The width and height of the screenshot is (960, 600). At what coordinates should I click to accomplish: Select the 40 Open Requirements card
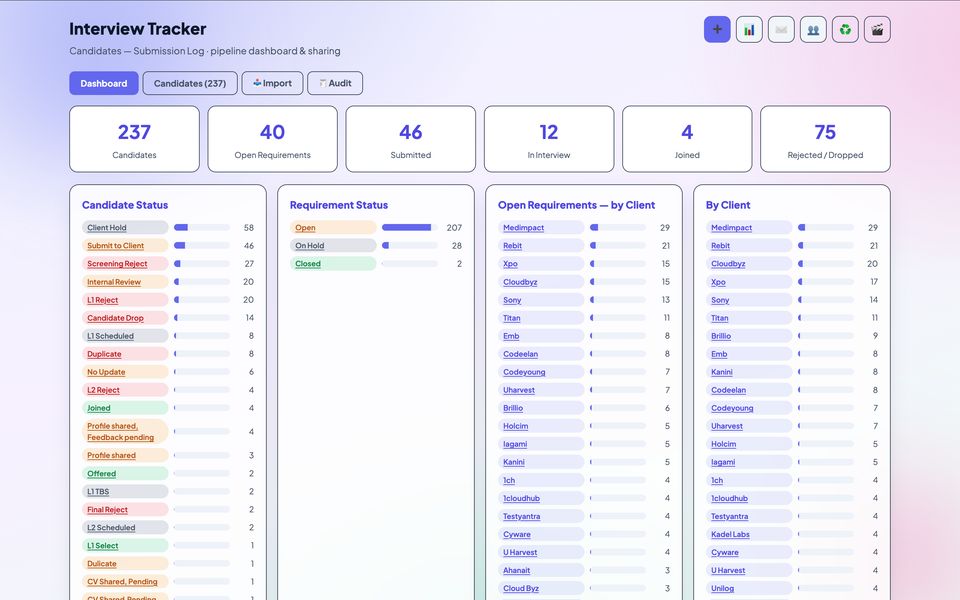pos(272,139)
